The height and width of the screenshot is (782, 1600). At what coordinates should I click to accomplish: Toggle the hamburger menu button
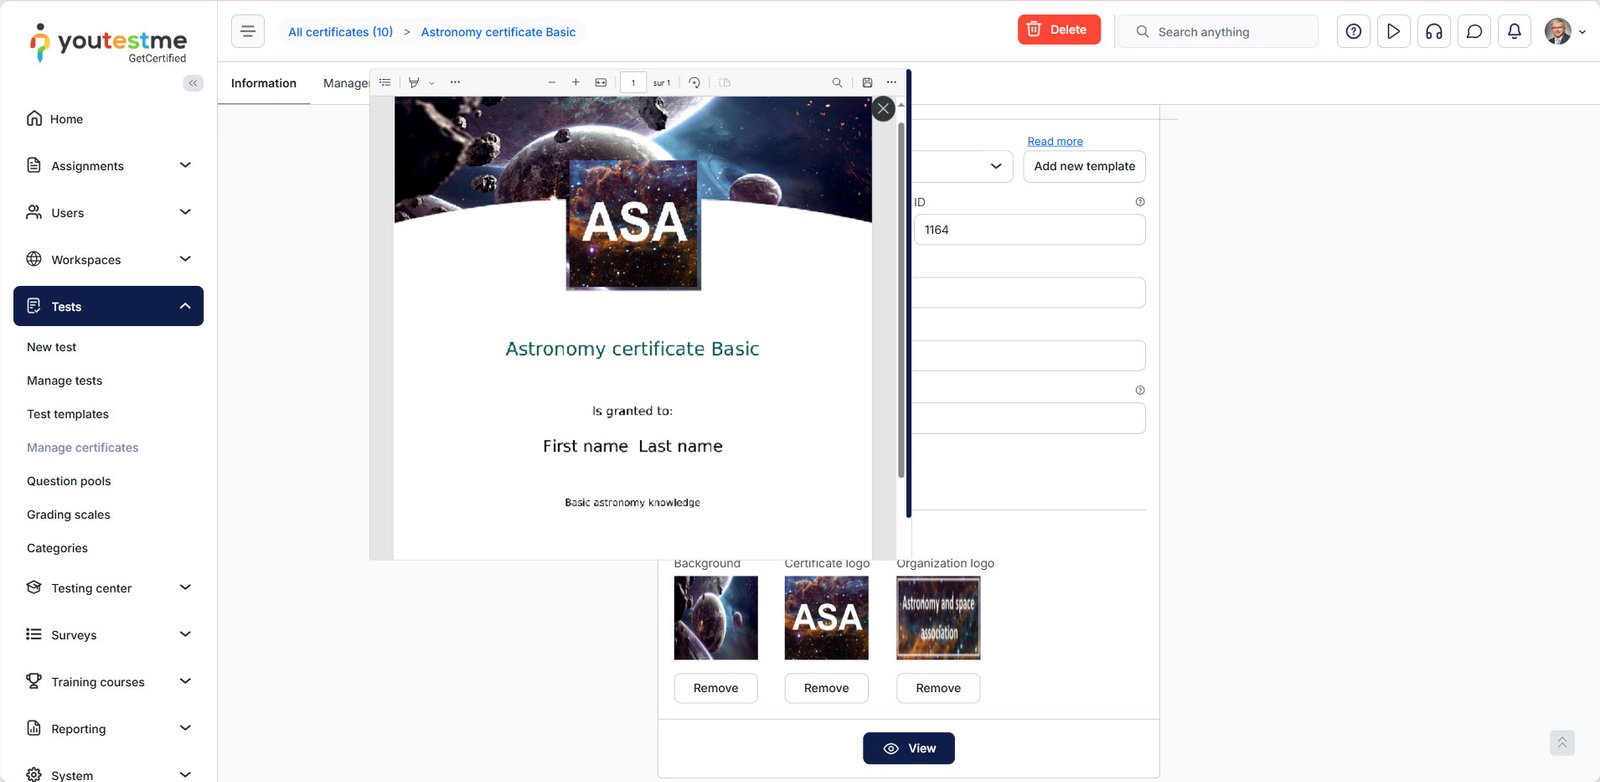248,31
